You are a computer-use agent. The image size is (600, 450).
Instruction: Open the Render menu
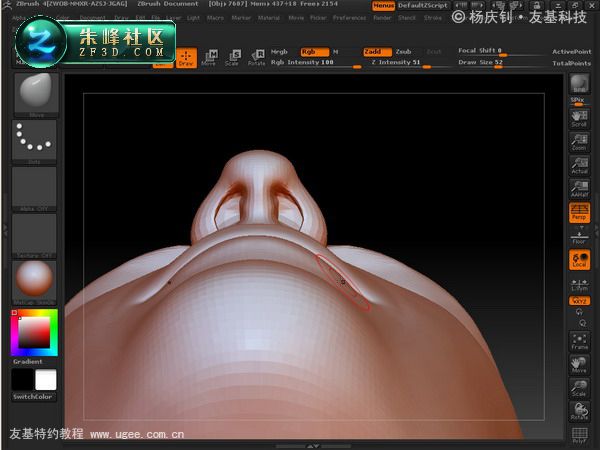382,18
